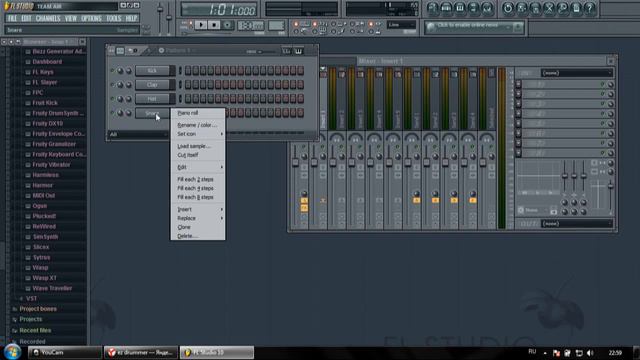Click the Kick channel button
The image size is (640, 360).
tap(152, 71)
